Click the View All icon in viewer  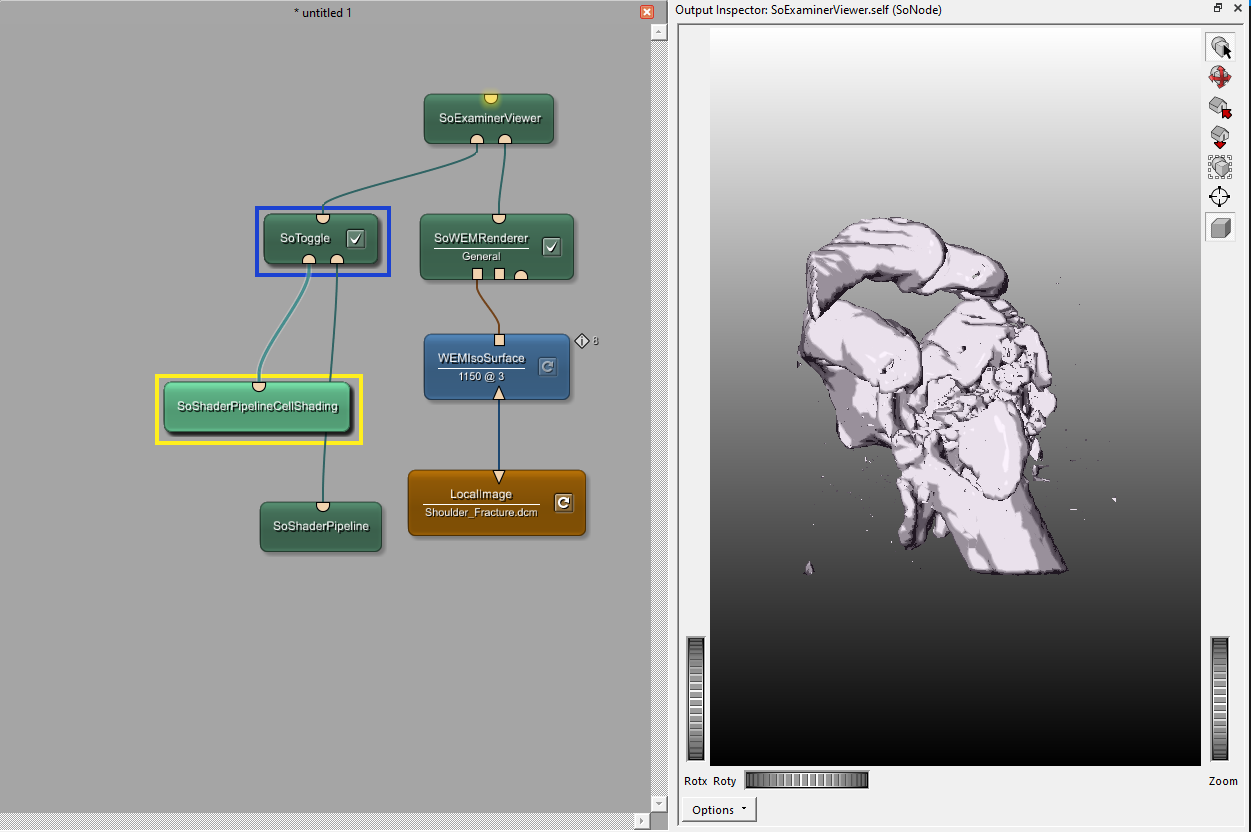[1220, 167]
